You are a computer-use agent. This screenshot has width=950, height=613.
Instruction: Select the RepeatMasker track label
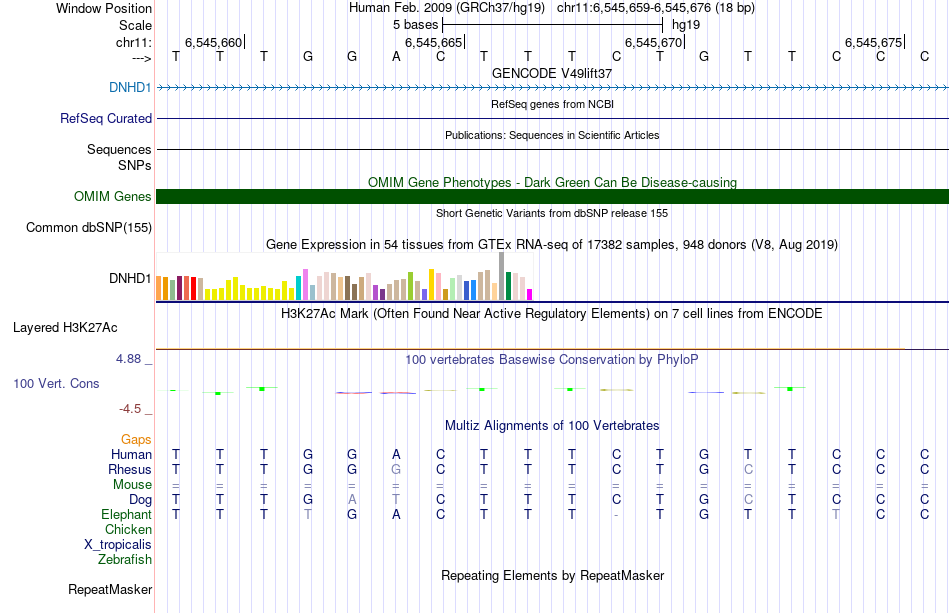click(110, 589)
